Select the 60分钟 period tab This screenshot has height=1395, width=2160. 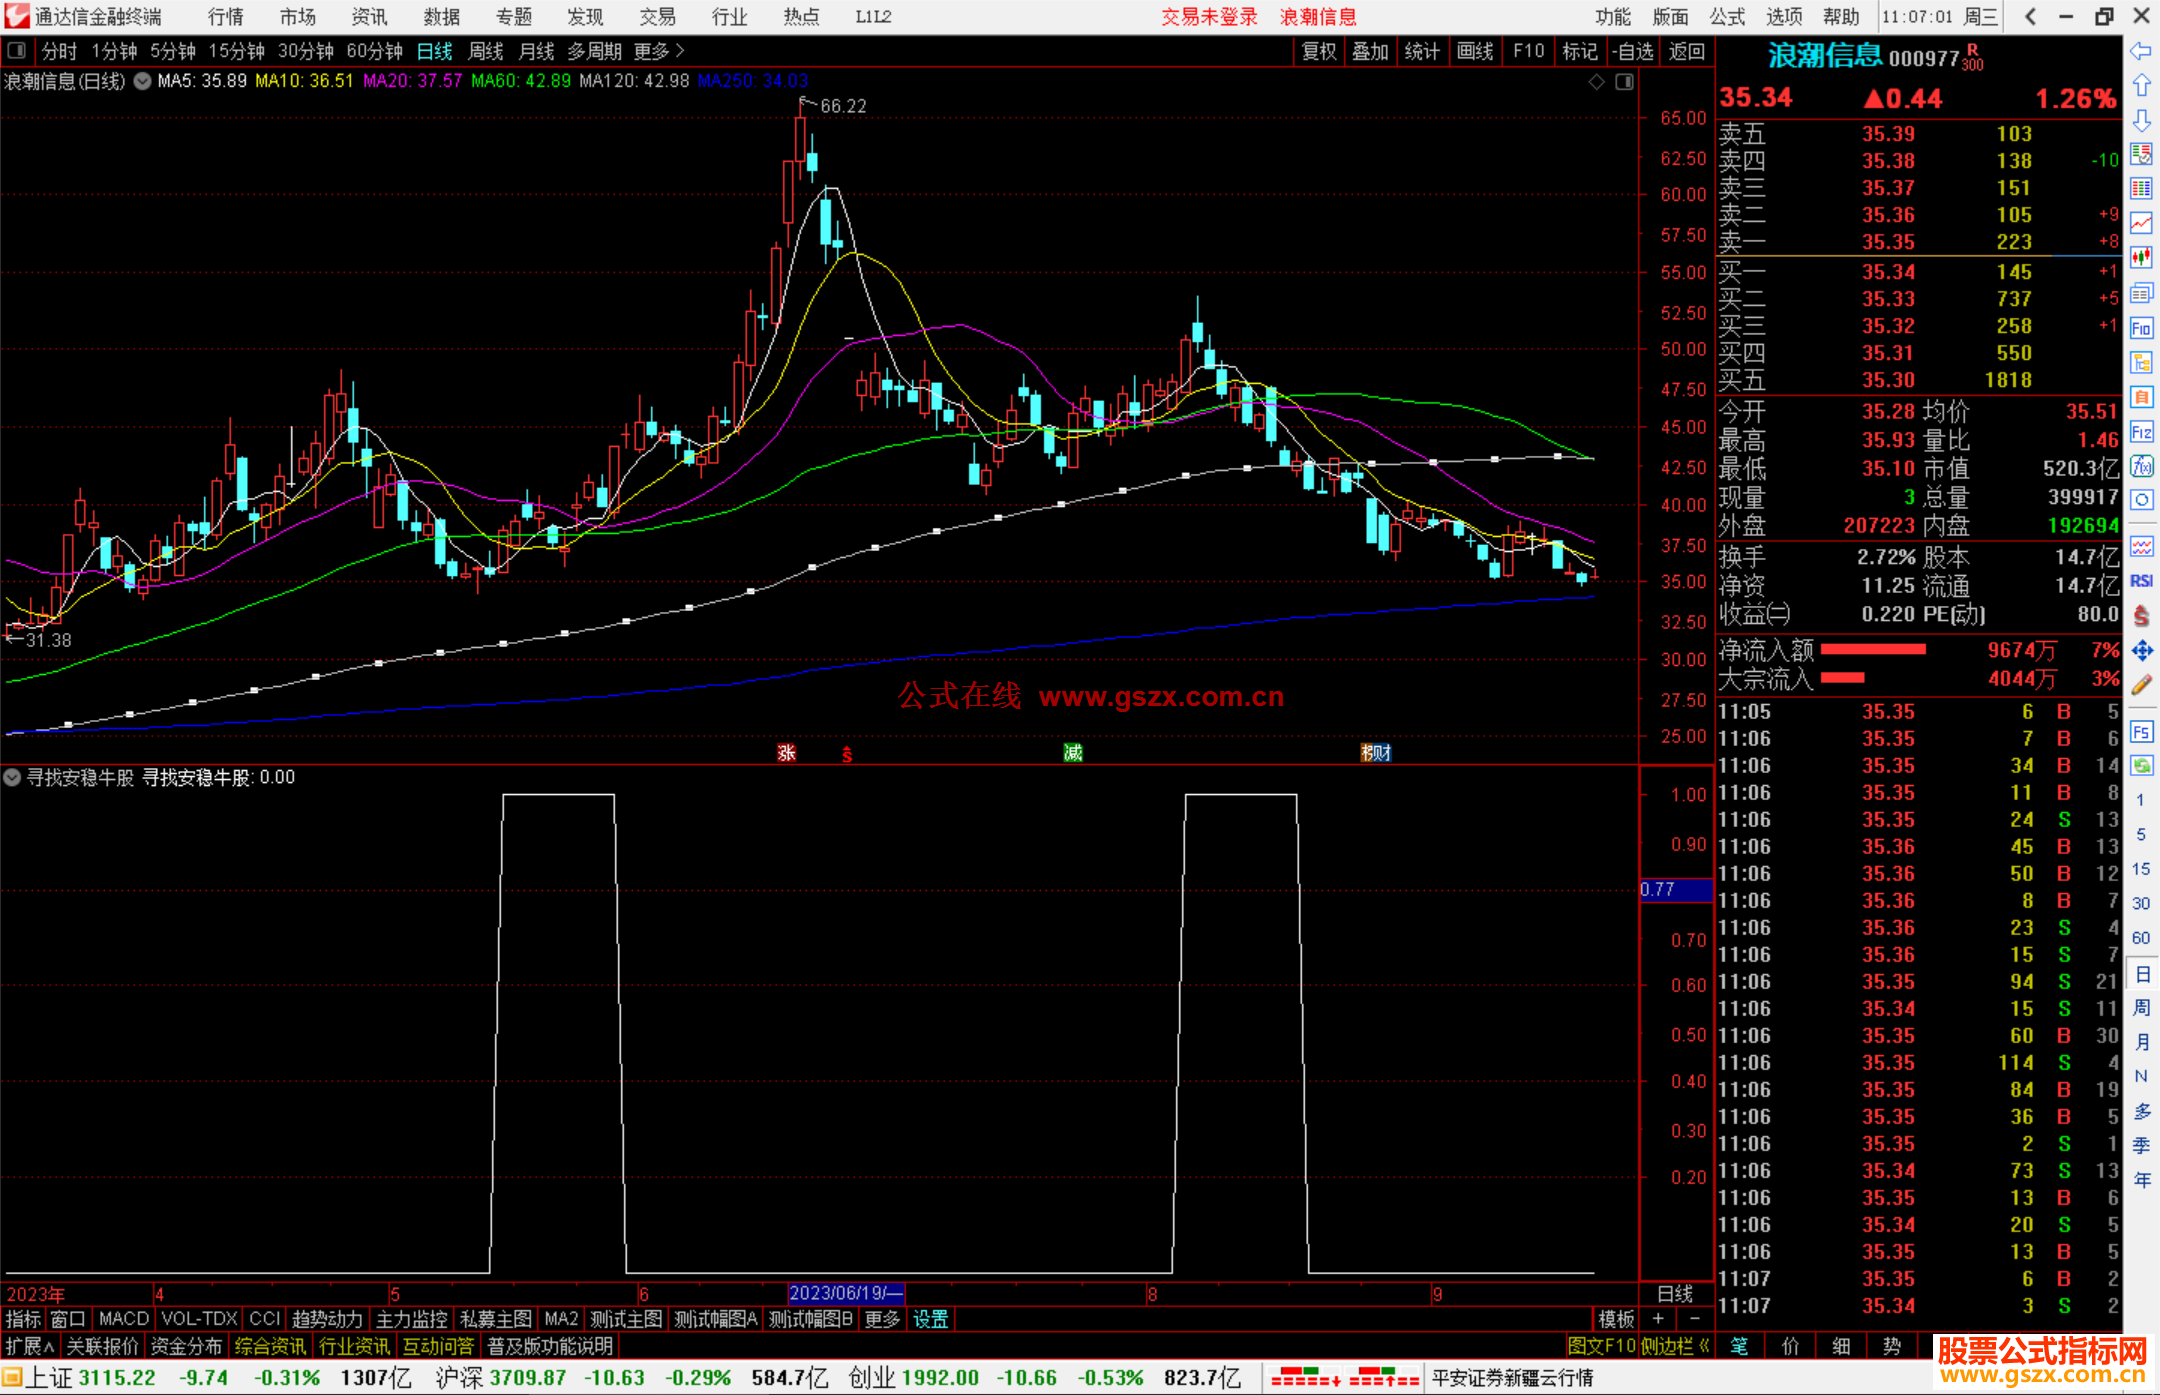374,51
